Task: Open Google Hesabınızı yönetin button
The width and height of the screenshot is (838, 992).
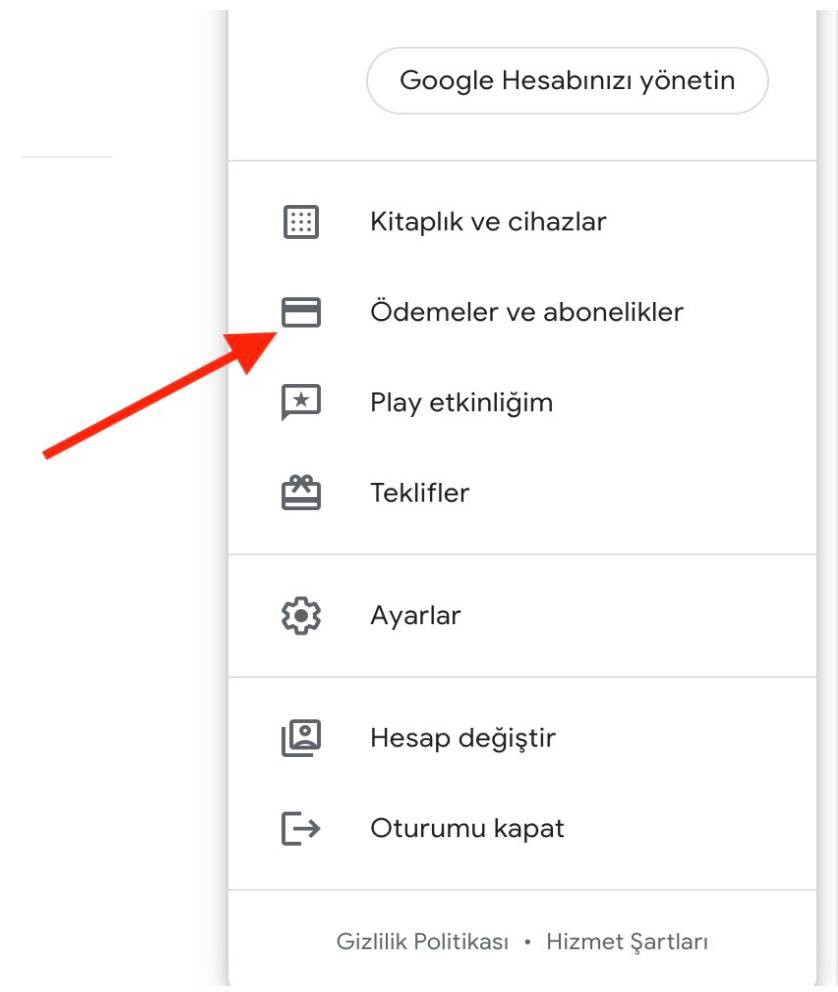Action: 567,80
